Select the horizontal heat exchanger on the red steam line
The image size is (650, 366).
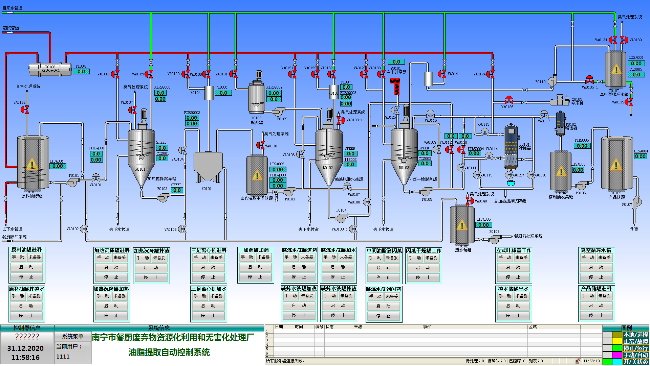pyautogui.click(x=50, y=69)
